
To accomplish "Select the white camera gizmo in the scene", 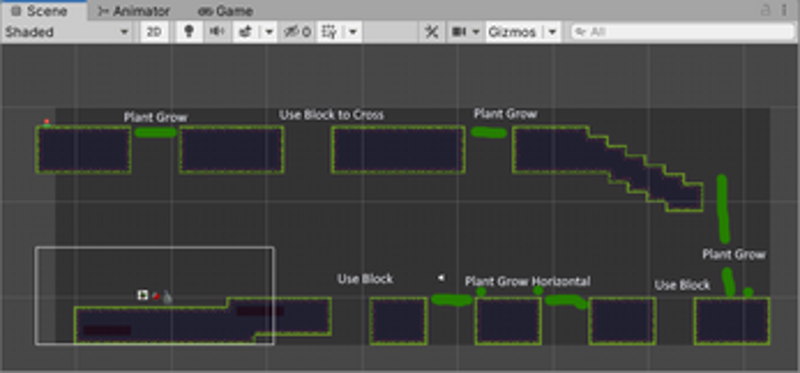I will pyautogui.click(x=441, y=278).
